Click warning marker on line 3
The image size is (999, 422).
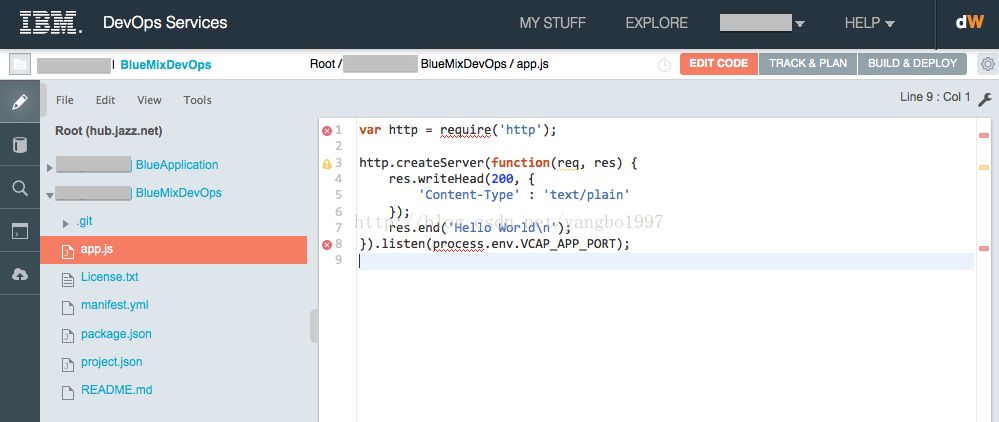[327, 164]
